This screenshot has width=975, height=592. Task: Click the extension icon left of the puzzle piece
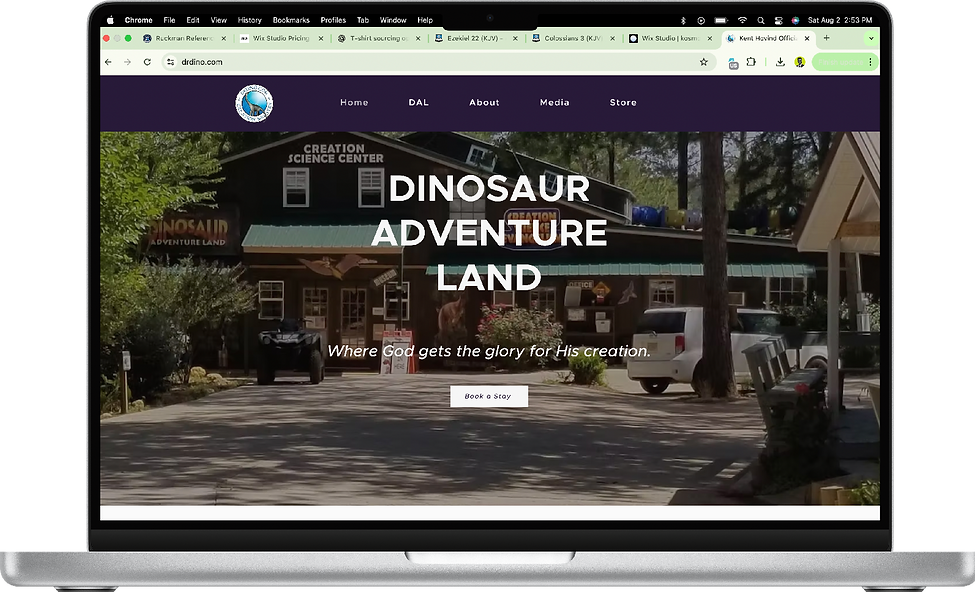pyautogui.click(x=733, y=63)
